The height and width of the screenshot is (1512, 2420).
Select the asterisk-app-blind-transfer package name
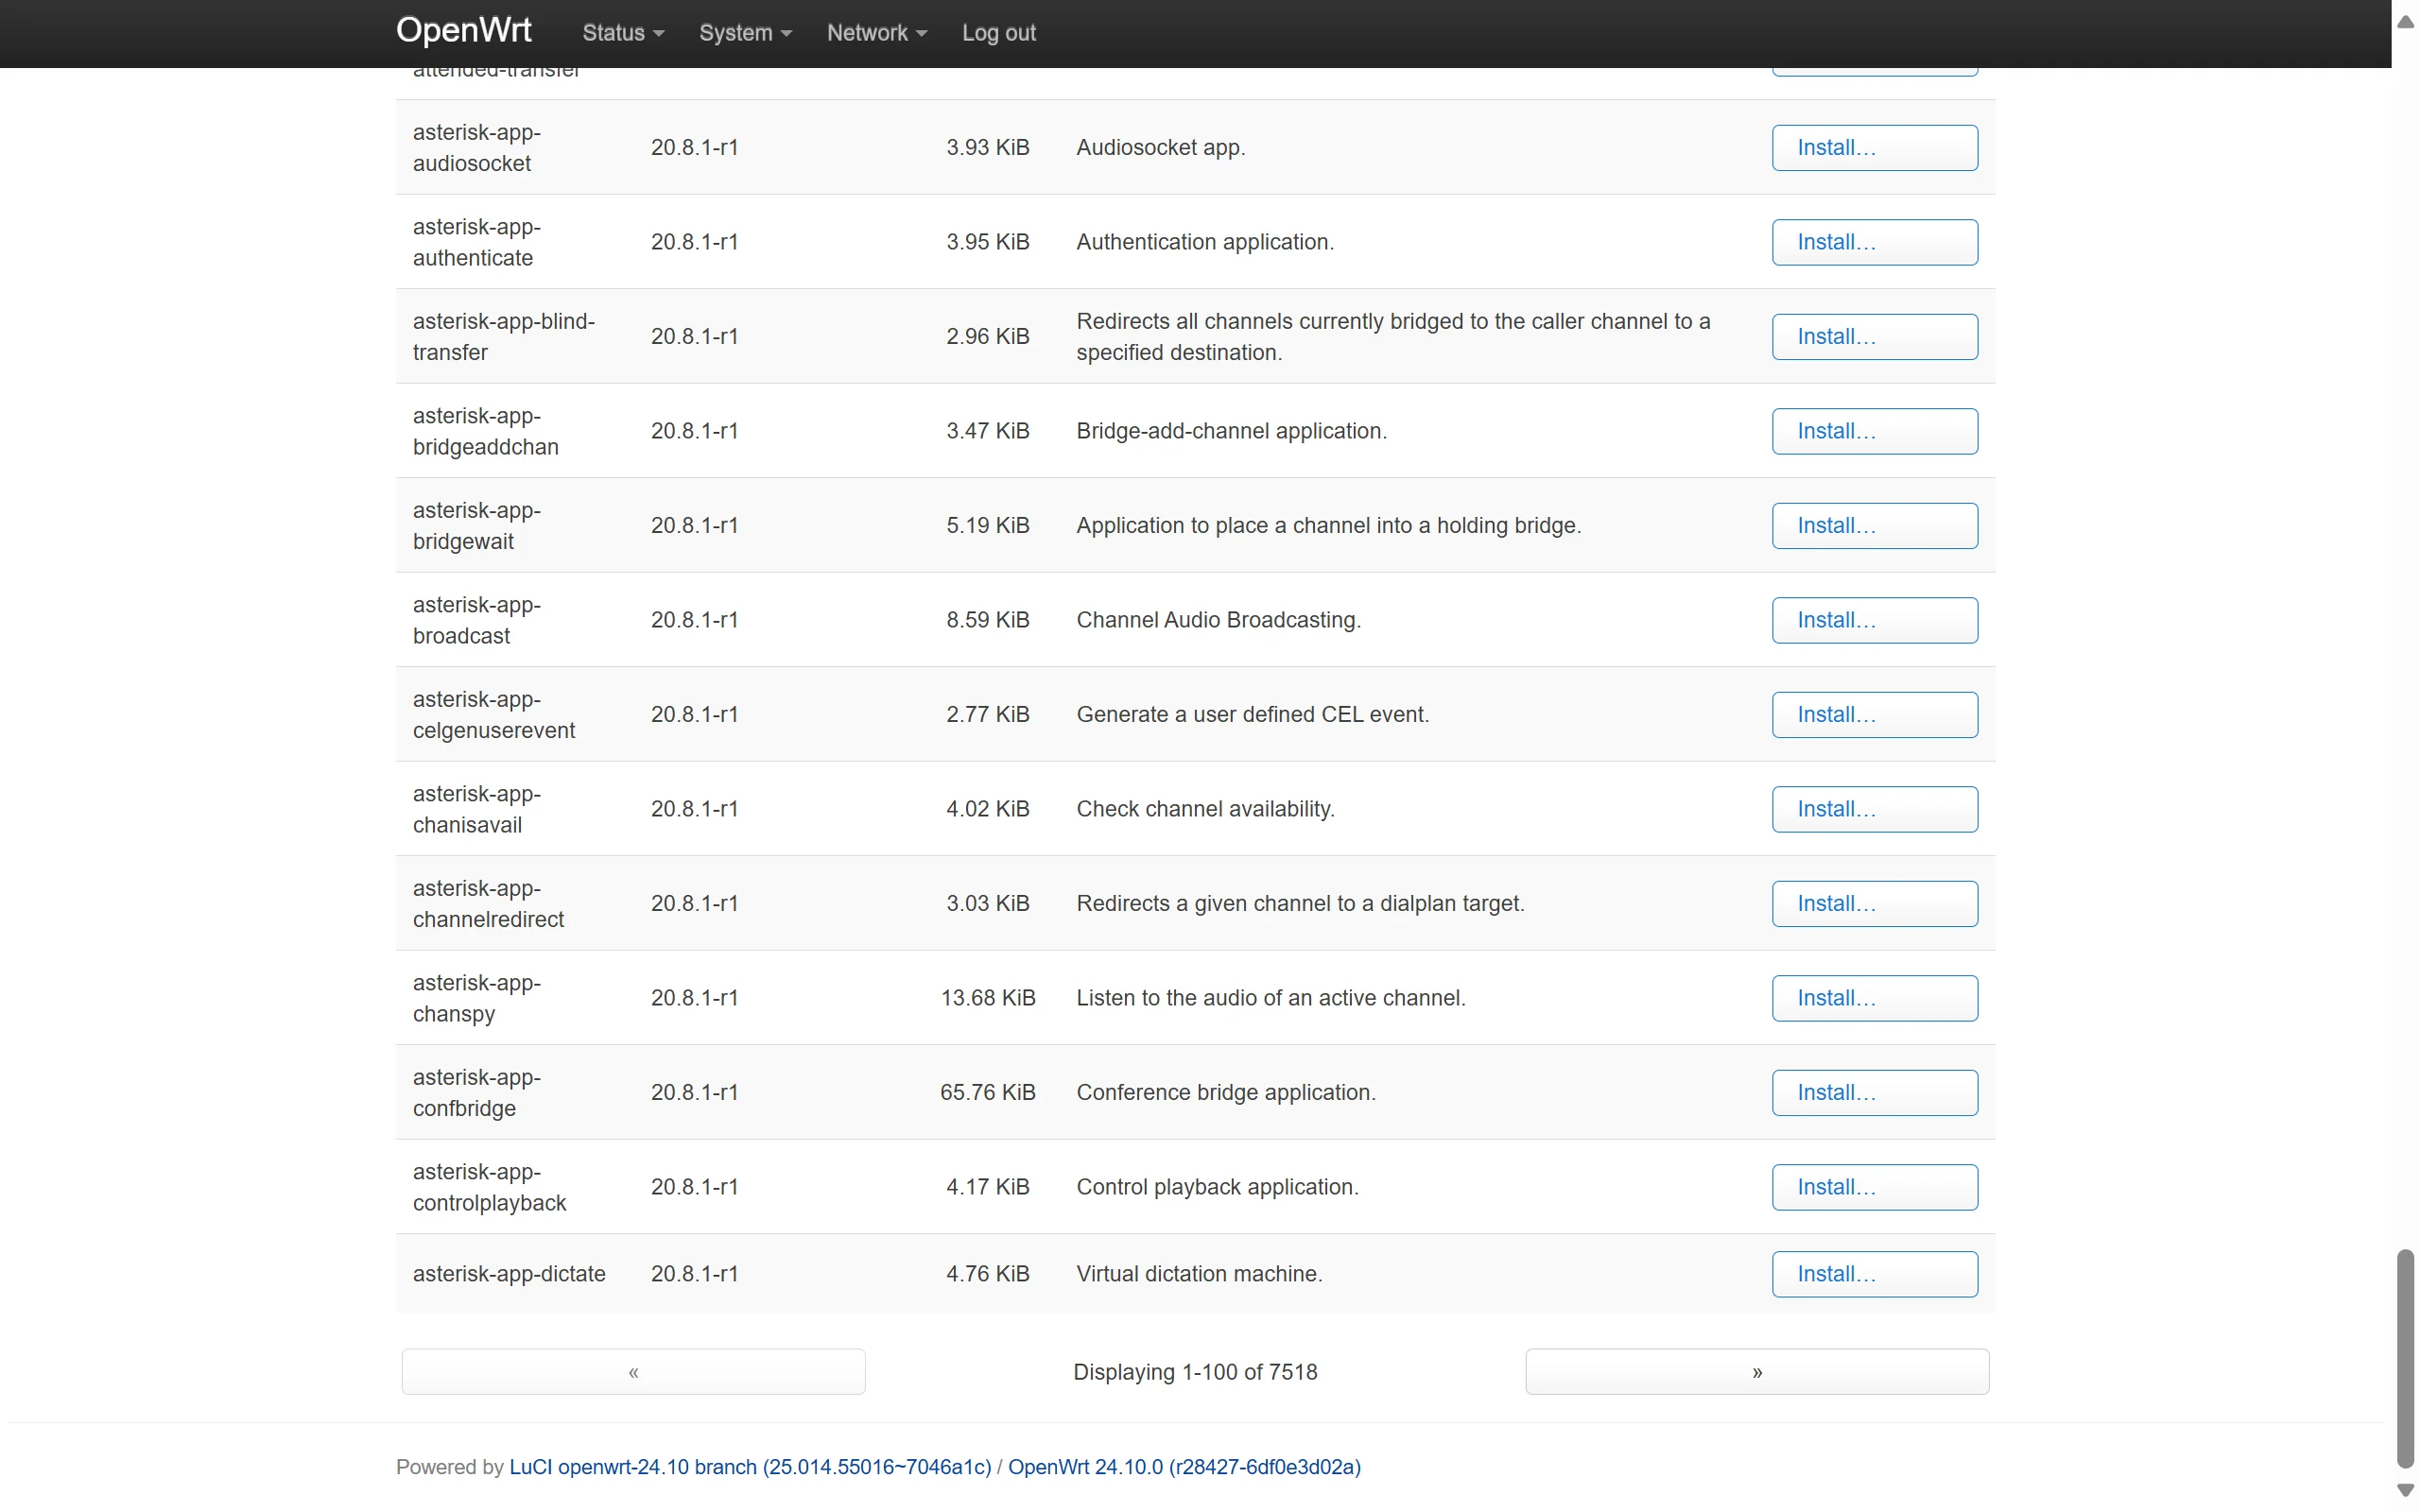click(503, 336)
